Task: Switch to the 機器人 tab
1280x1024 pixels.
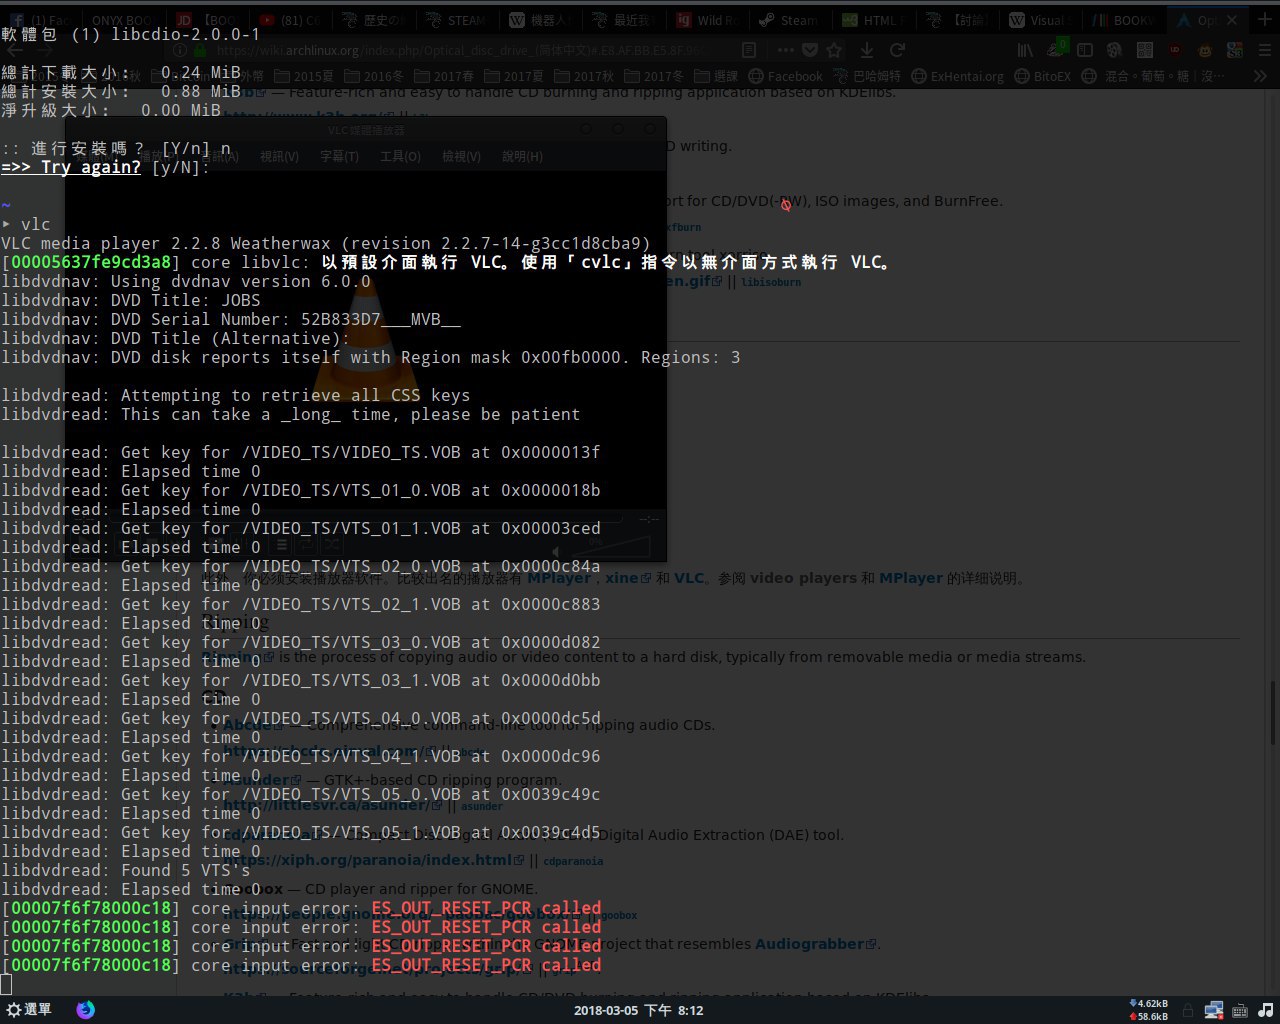Action: coord(542,19)
